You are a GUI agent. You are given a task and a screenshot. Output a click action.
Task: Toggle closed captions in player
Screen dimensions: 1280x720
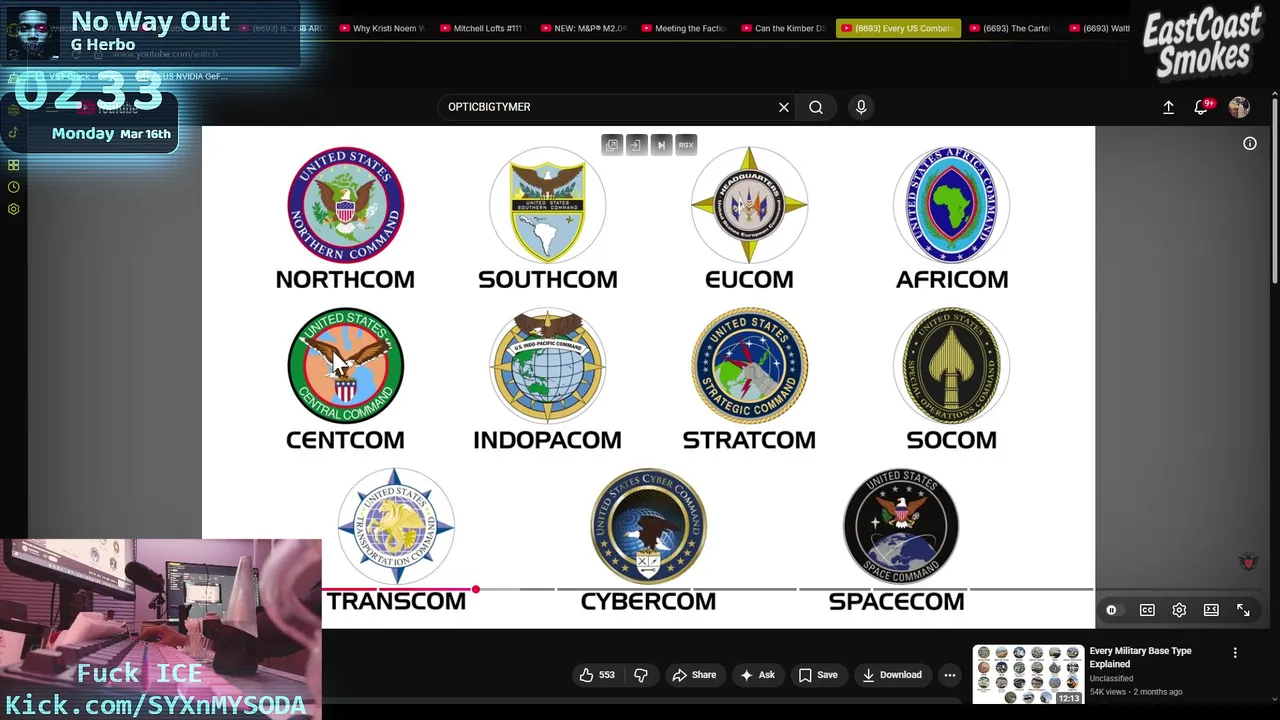pyautogui.click(x=1147, y=610)
